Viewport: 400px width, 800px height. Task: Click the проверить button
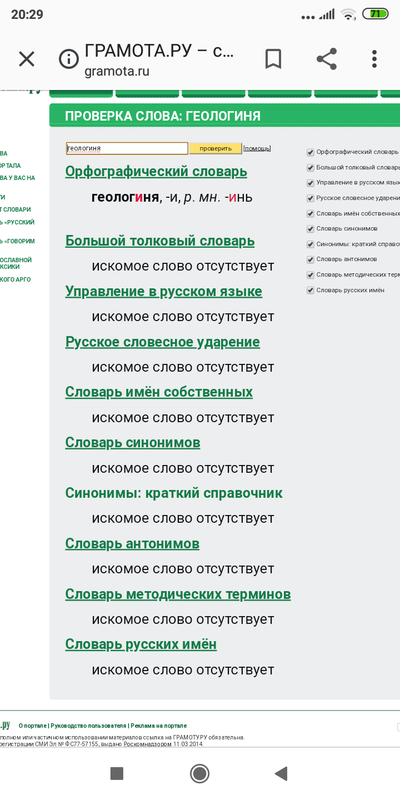tap(215, 148)
